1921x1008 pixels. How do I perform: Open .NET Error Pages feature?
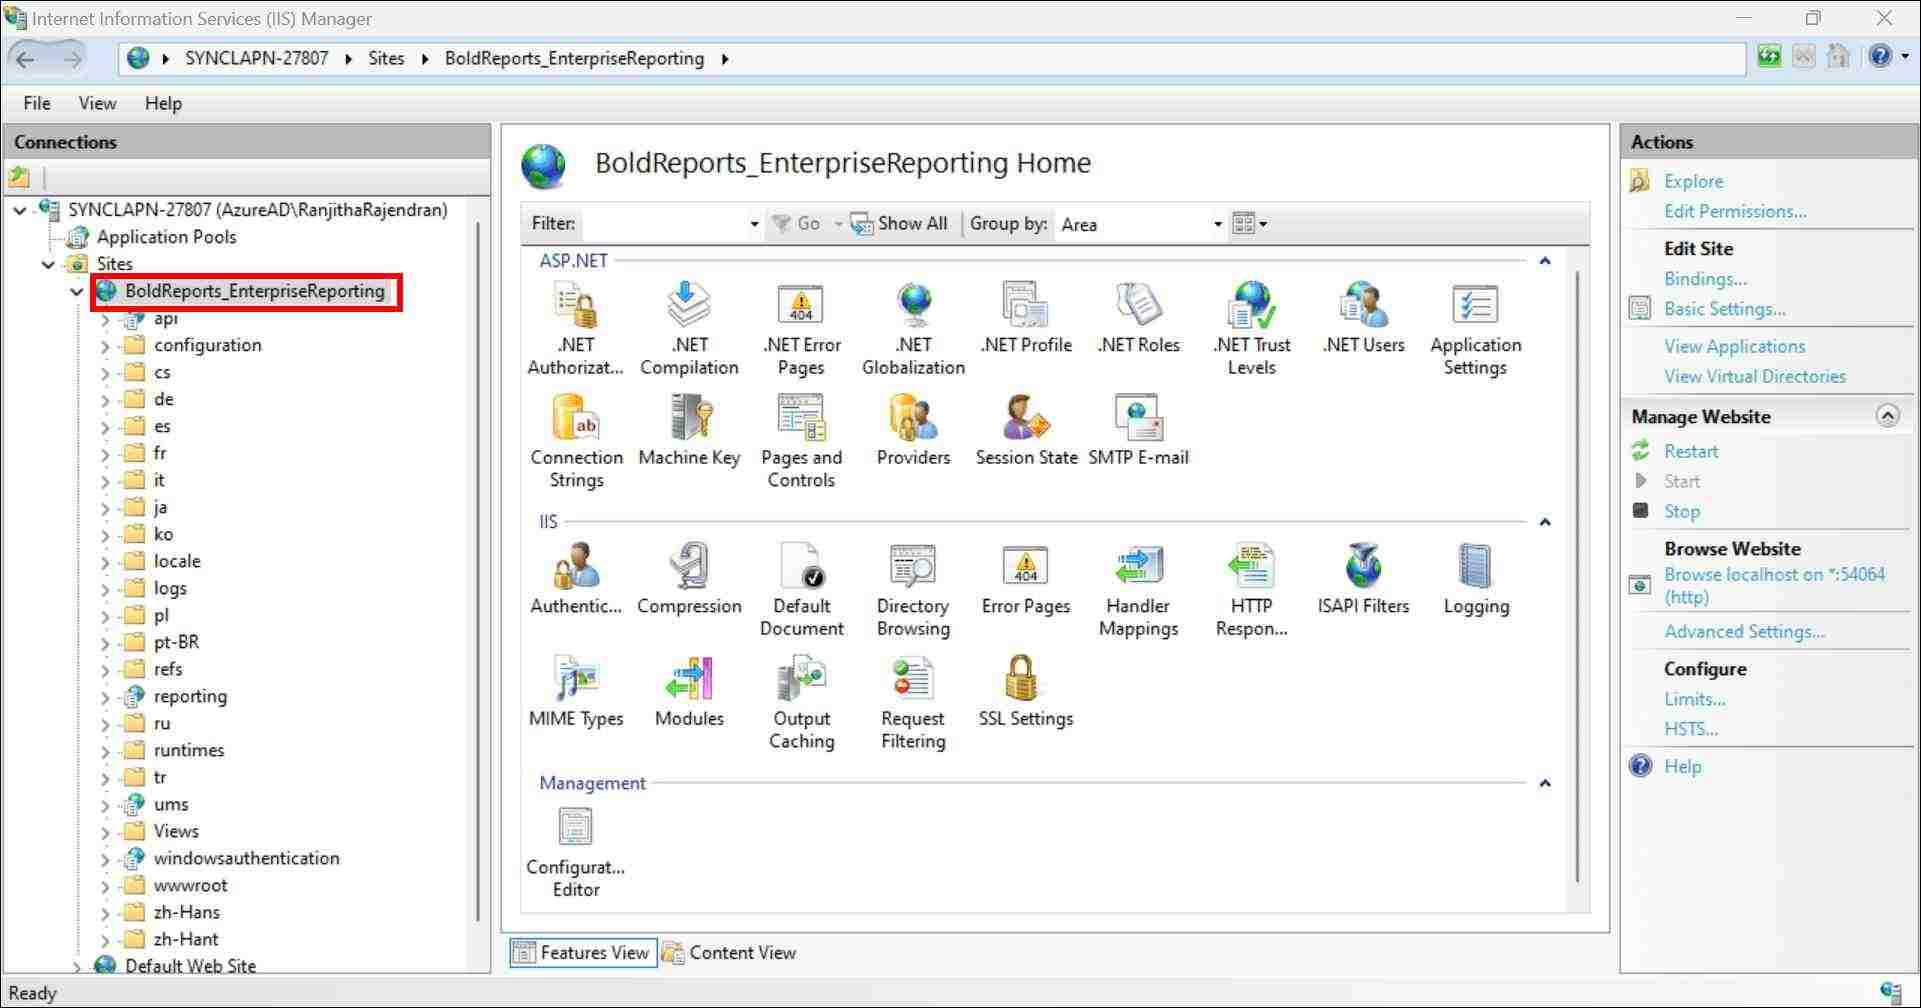[801, 328]
